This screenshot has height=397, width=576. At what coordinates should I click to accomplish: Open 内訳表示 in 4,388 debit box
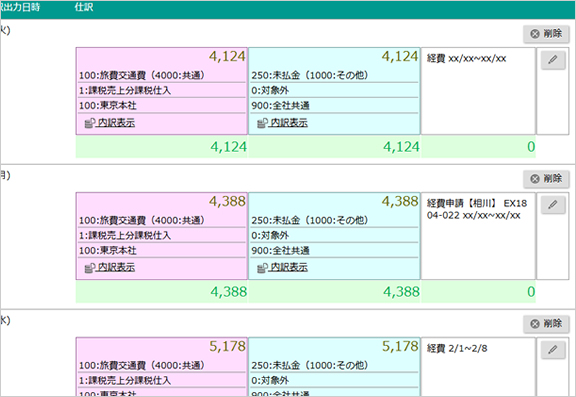110,268
